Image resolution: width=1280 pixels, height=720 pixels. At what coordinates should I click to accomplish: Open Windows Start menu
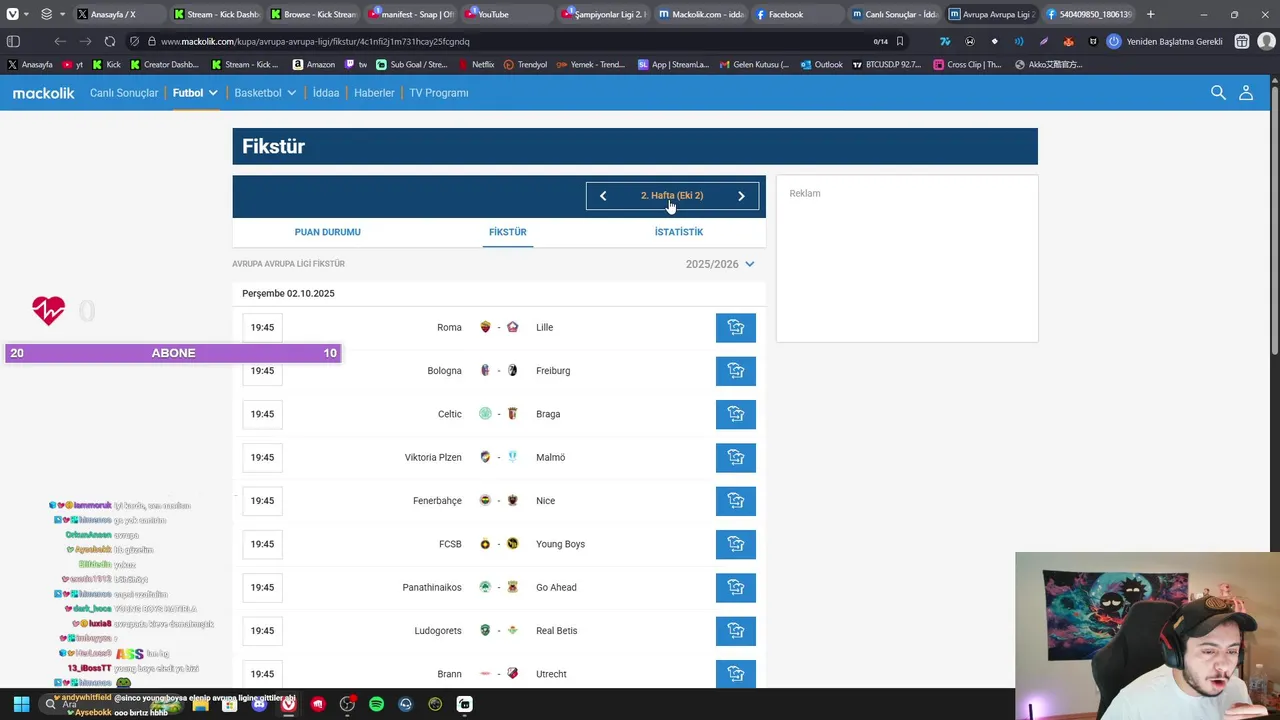pos(21,704)
